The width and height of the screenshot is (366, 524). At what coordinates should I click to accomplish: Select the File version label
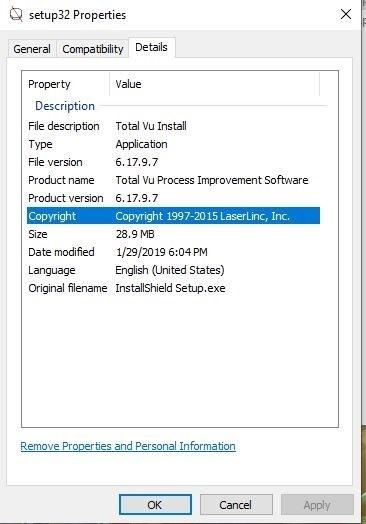click(x=55, y=162)
